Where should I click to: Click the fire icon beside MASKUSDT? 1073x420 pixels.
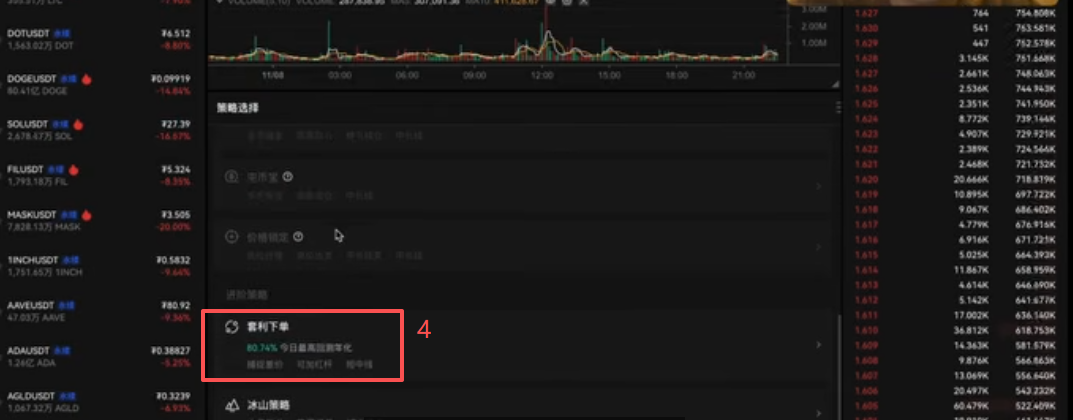pyautogui.click(x=87, y=215)
